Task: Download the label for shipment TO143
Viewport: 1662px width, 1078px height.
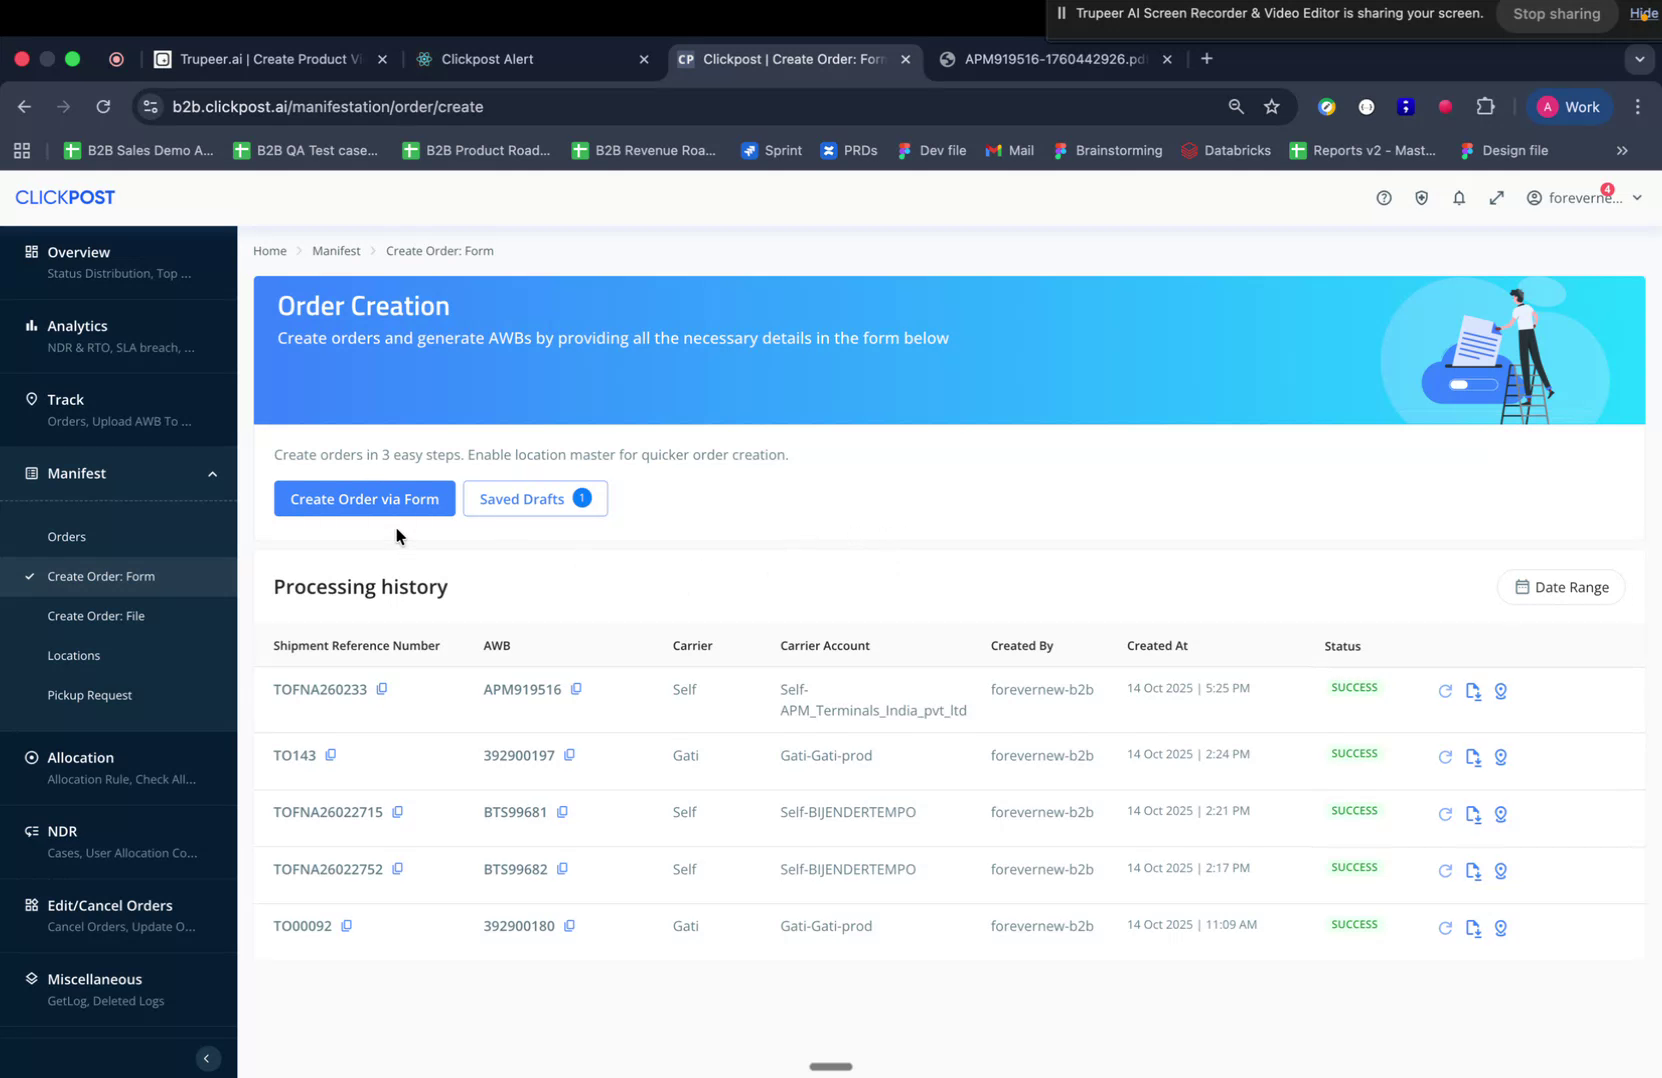Action: pos(1472,757)
